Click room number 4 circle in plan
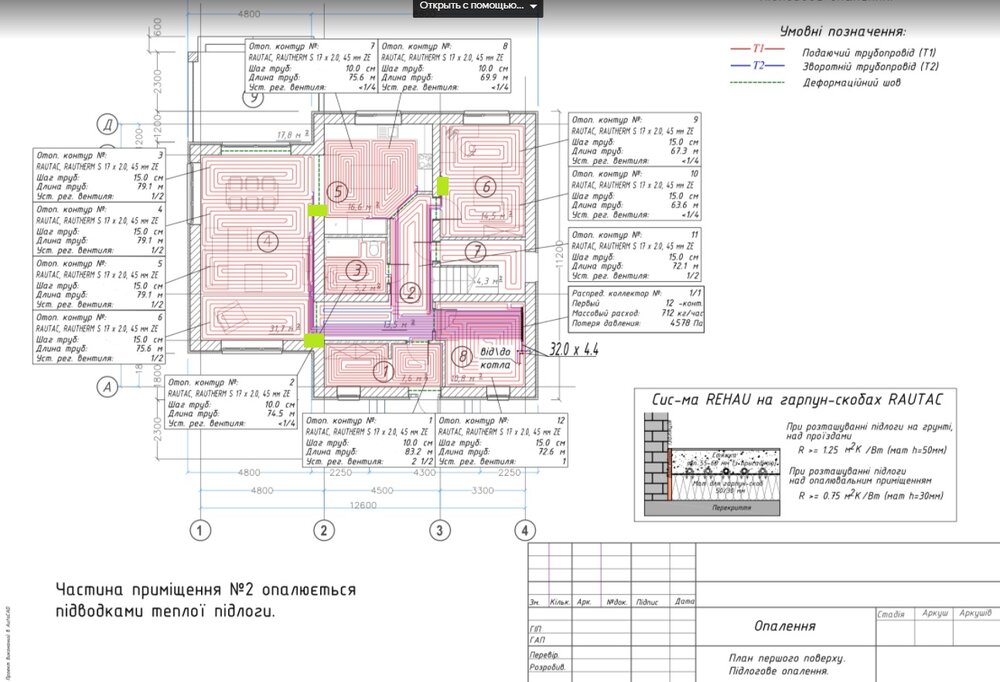This screenshot has height=682, width=1000. click(267, 241)
